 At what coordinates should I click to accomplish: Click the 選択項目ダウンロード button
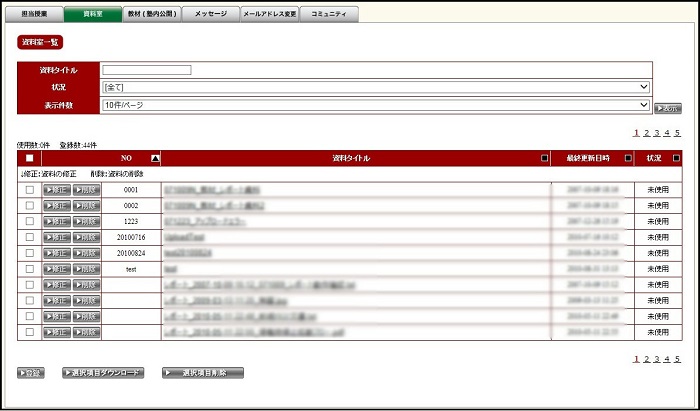pos(103,373)
